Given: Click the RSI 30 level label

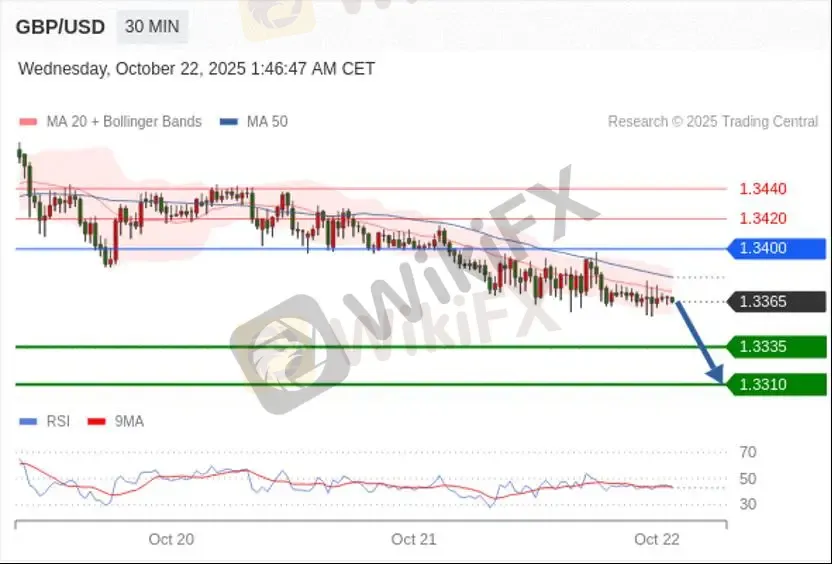Looking at the screenshot, I should coord(748,505).
